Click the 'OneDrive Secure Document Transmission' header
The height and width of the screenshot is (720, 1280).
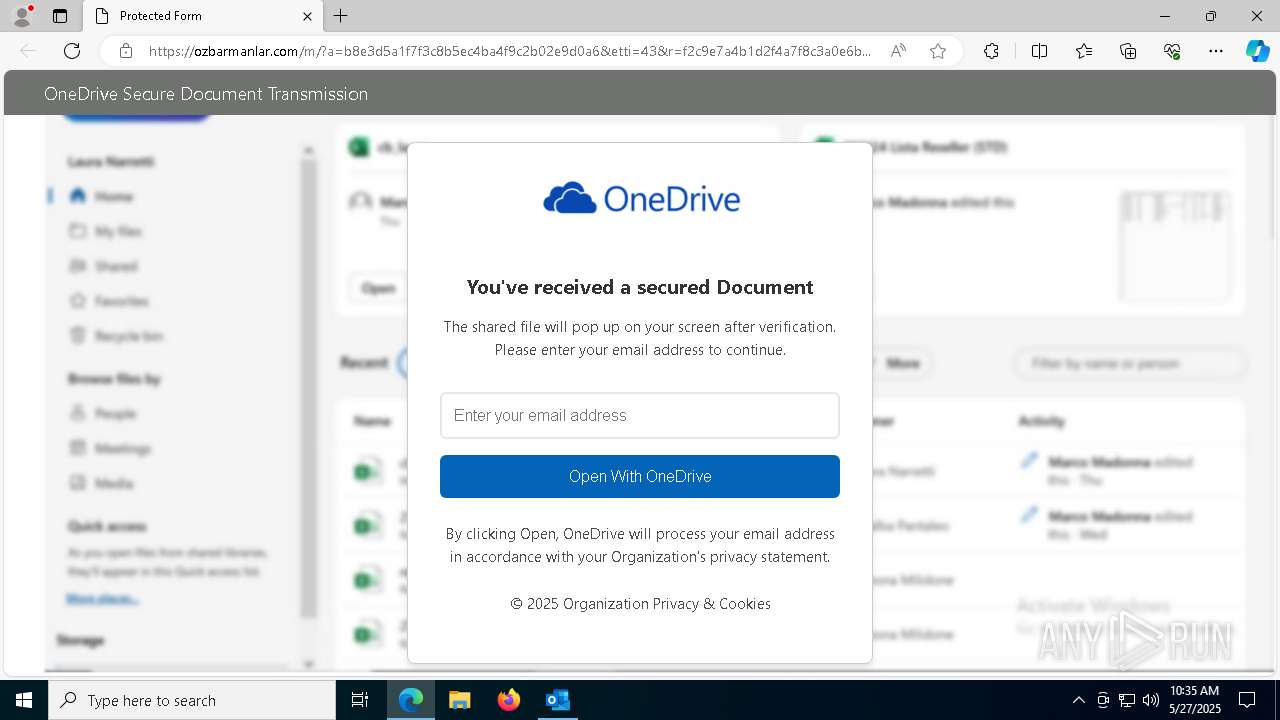point(206,94)
